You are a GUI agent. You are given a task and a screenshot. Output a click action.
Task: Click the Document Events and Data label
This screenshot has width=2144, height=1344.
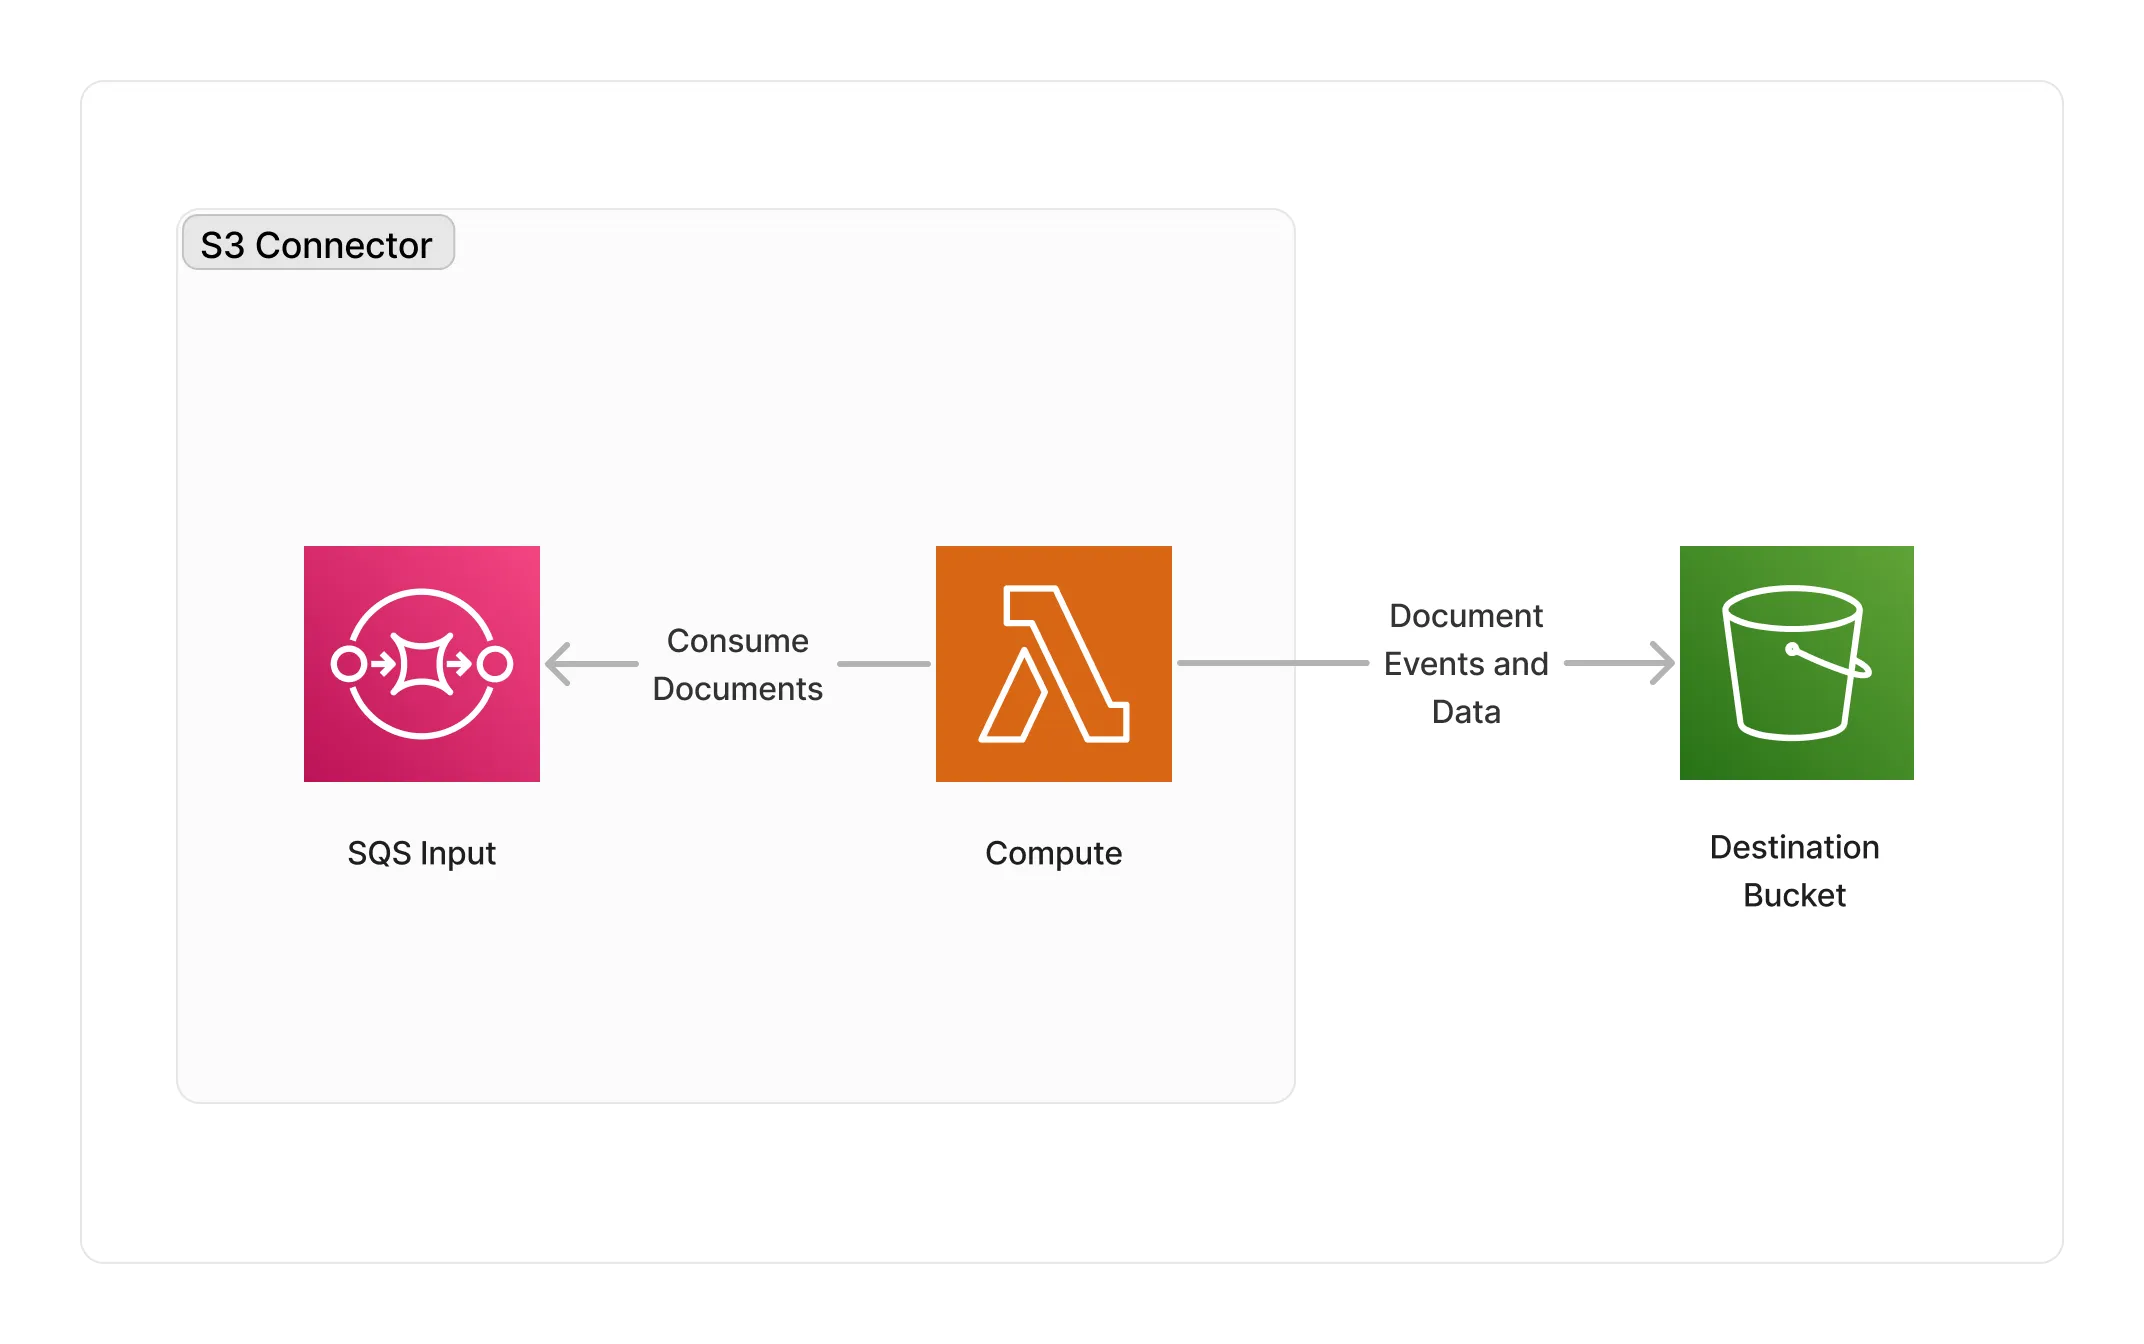click(x=1466, y=664)
